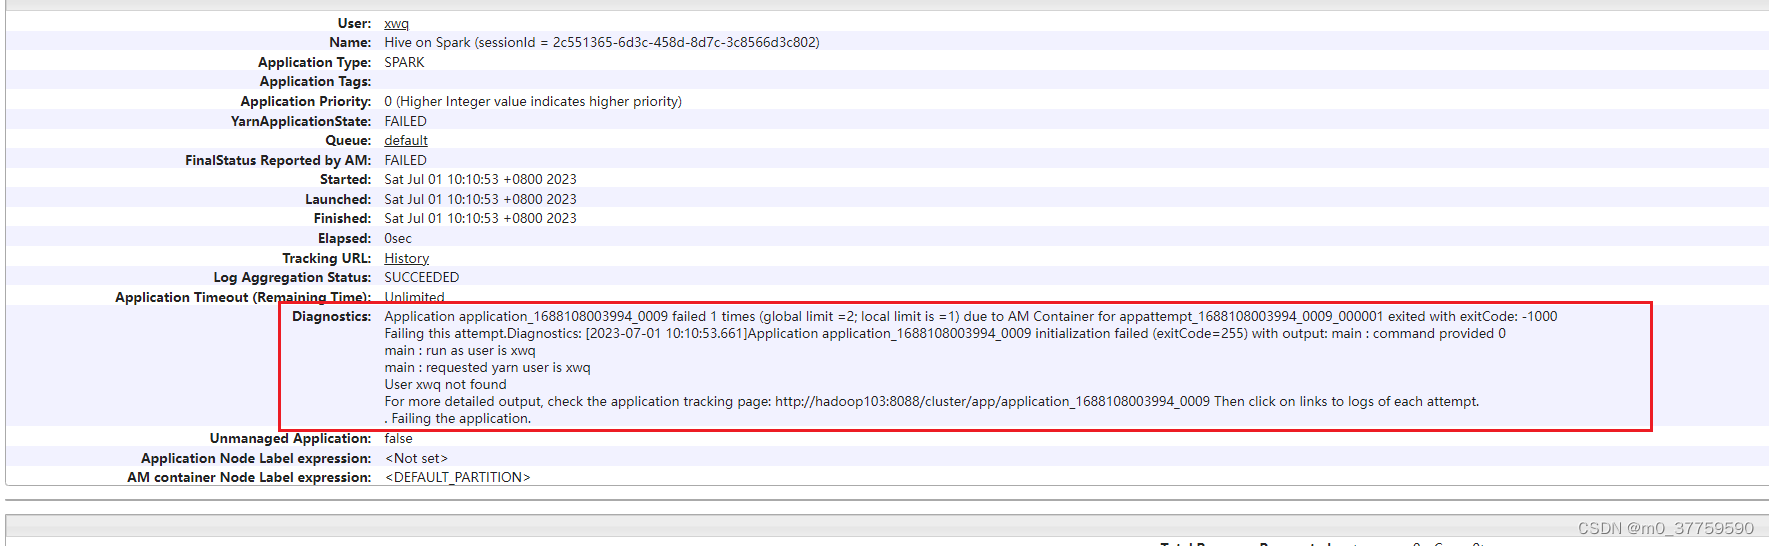Select the 'Failing this attempt.Diagnostics' line
The height and width of the screenshot is (546, 1769).
(945, 334)
